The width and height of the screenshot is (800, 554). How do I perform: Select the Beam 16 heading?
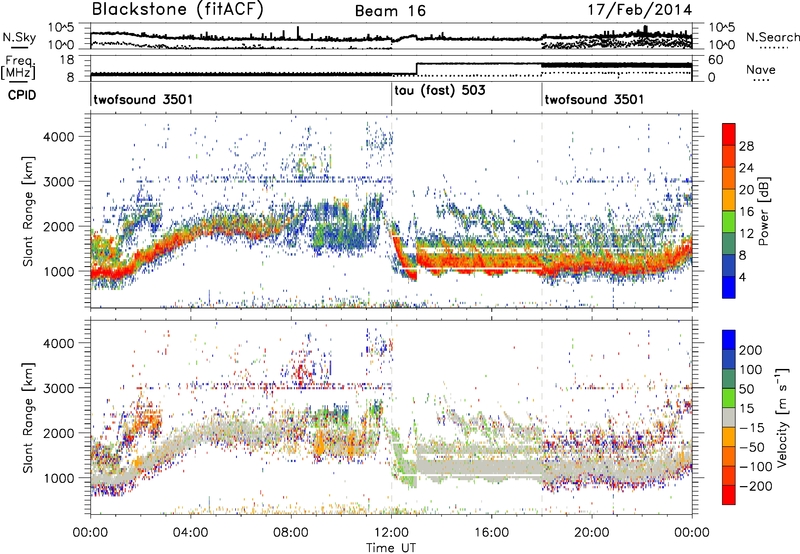pos(390,11)
